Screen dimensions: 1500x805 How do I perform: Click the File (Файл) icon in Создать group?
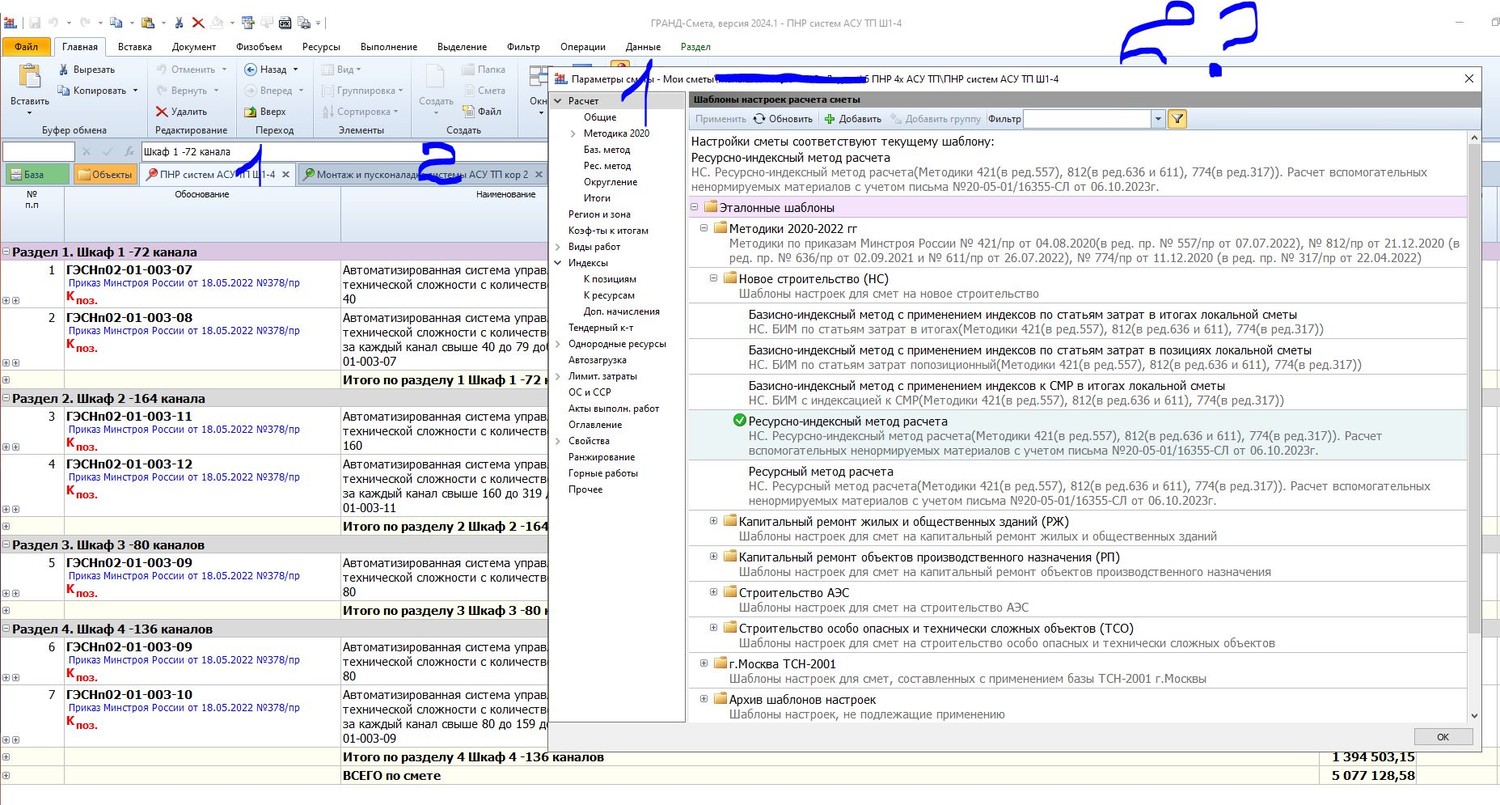468,112
